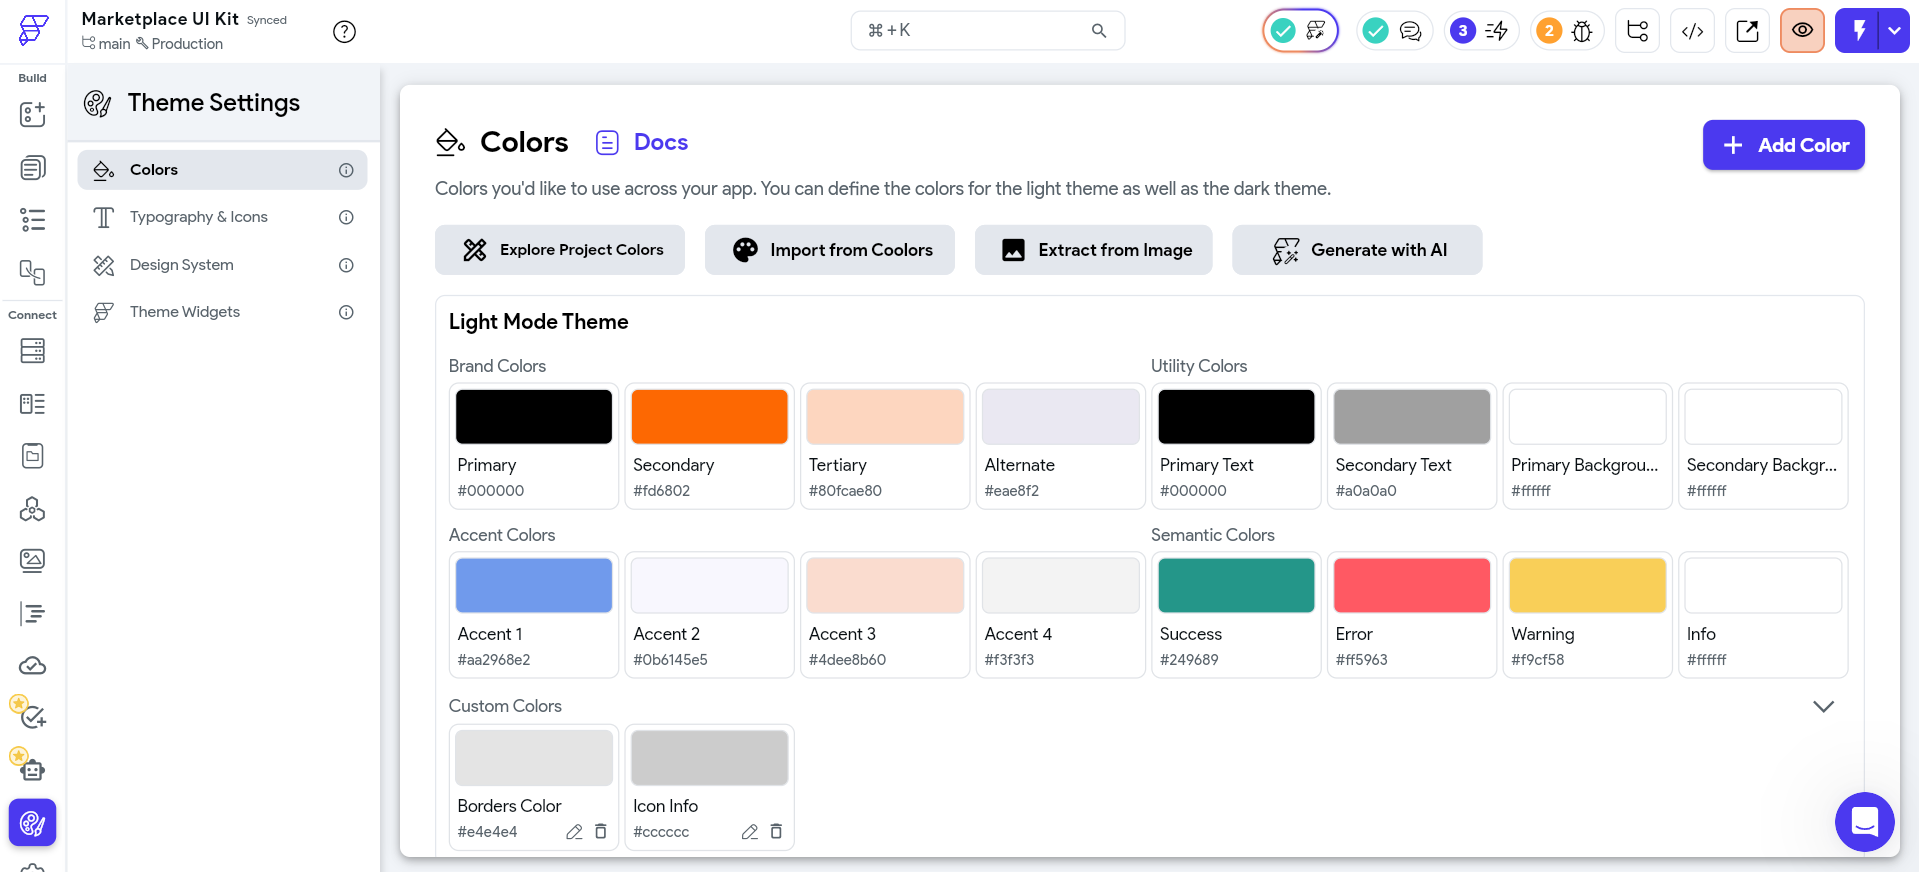The image size is (1919, 872).
Task: Collapse the Custom Colors section
Action: click(x=1823, y=706)
